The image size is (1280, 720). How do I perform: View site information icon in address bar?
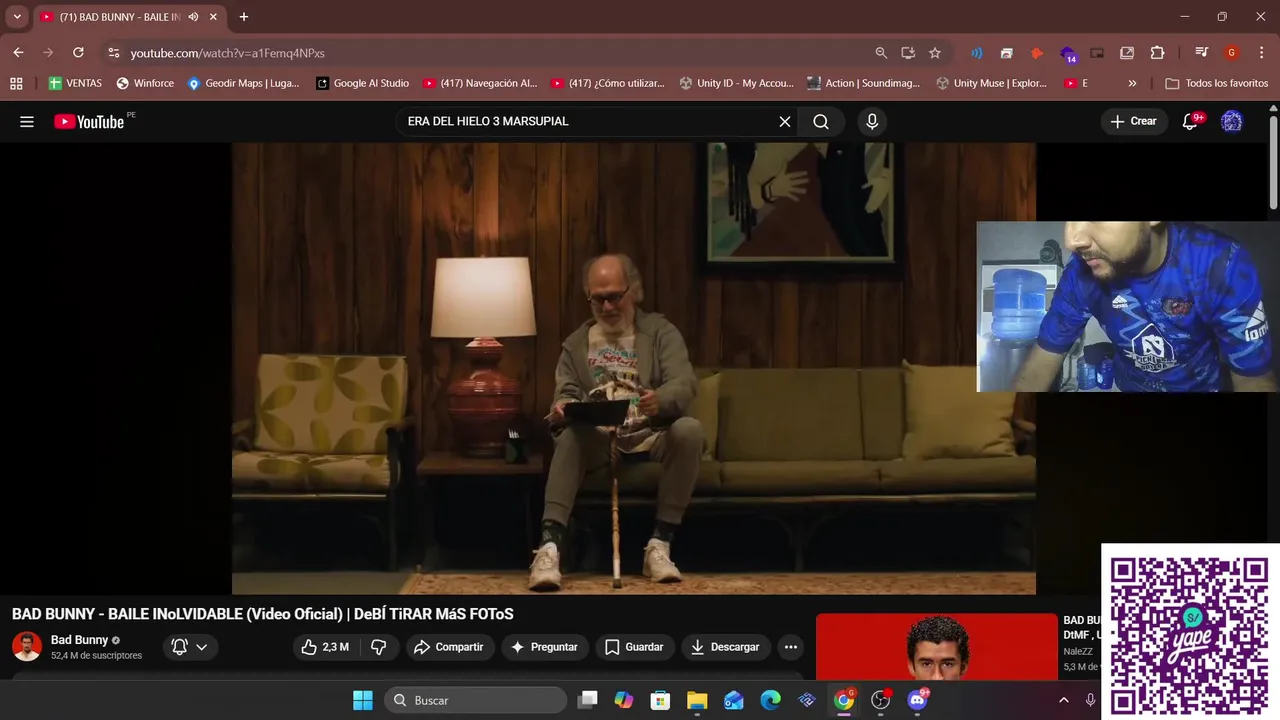(x=113, y=53)
